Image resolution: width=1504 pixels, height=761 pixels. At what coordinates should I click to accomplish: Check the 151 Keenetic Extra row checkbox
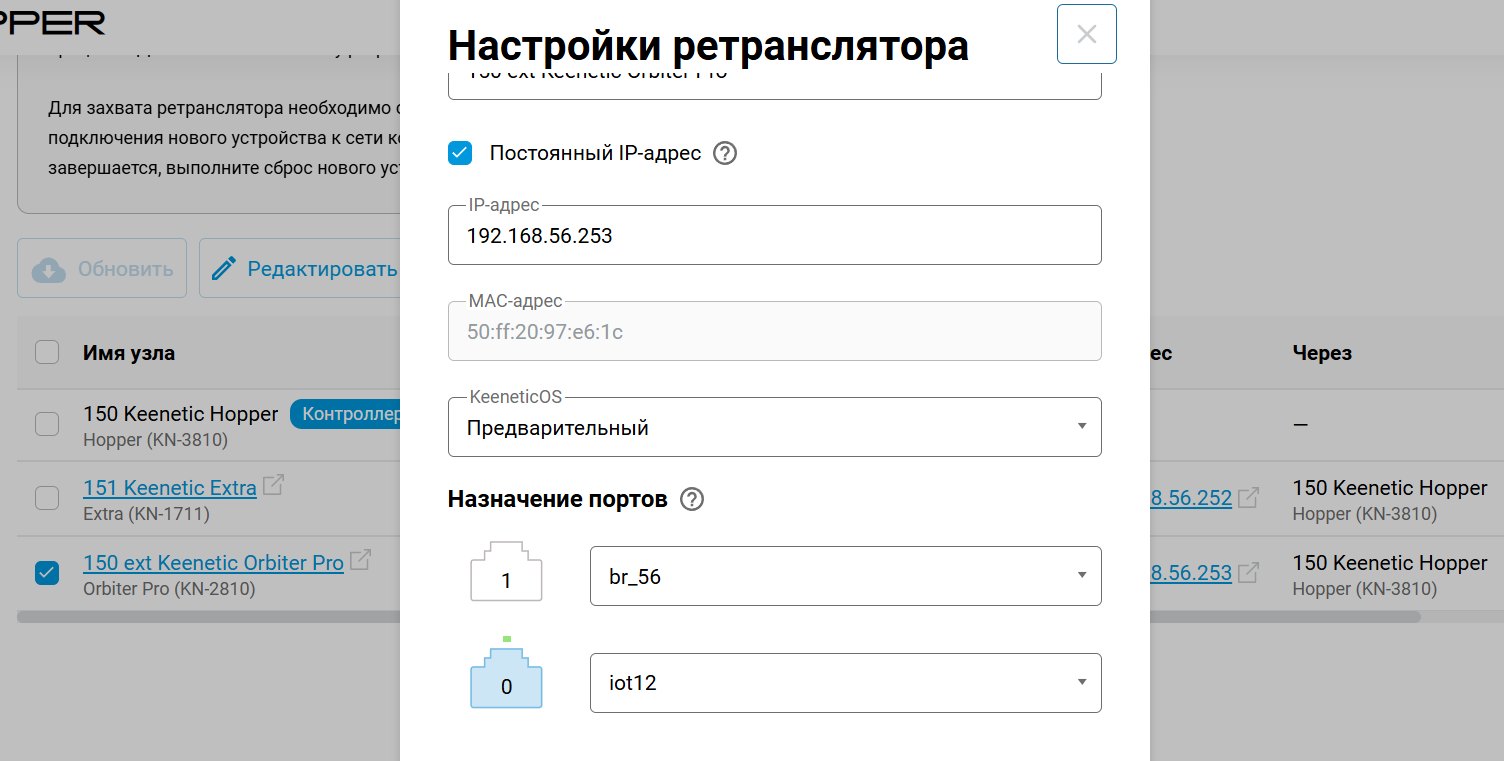[x=47, y=498]
